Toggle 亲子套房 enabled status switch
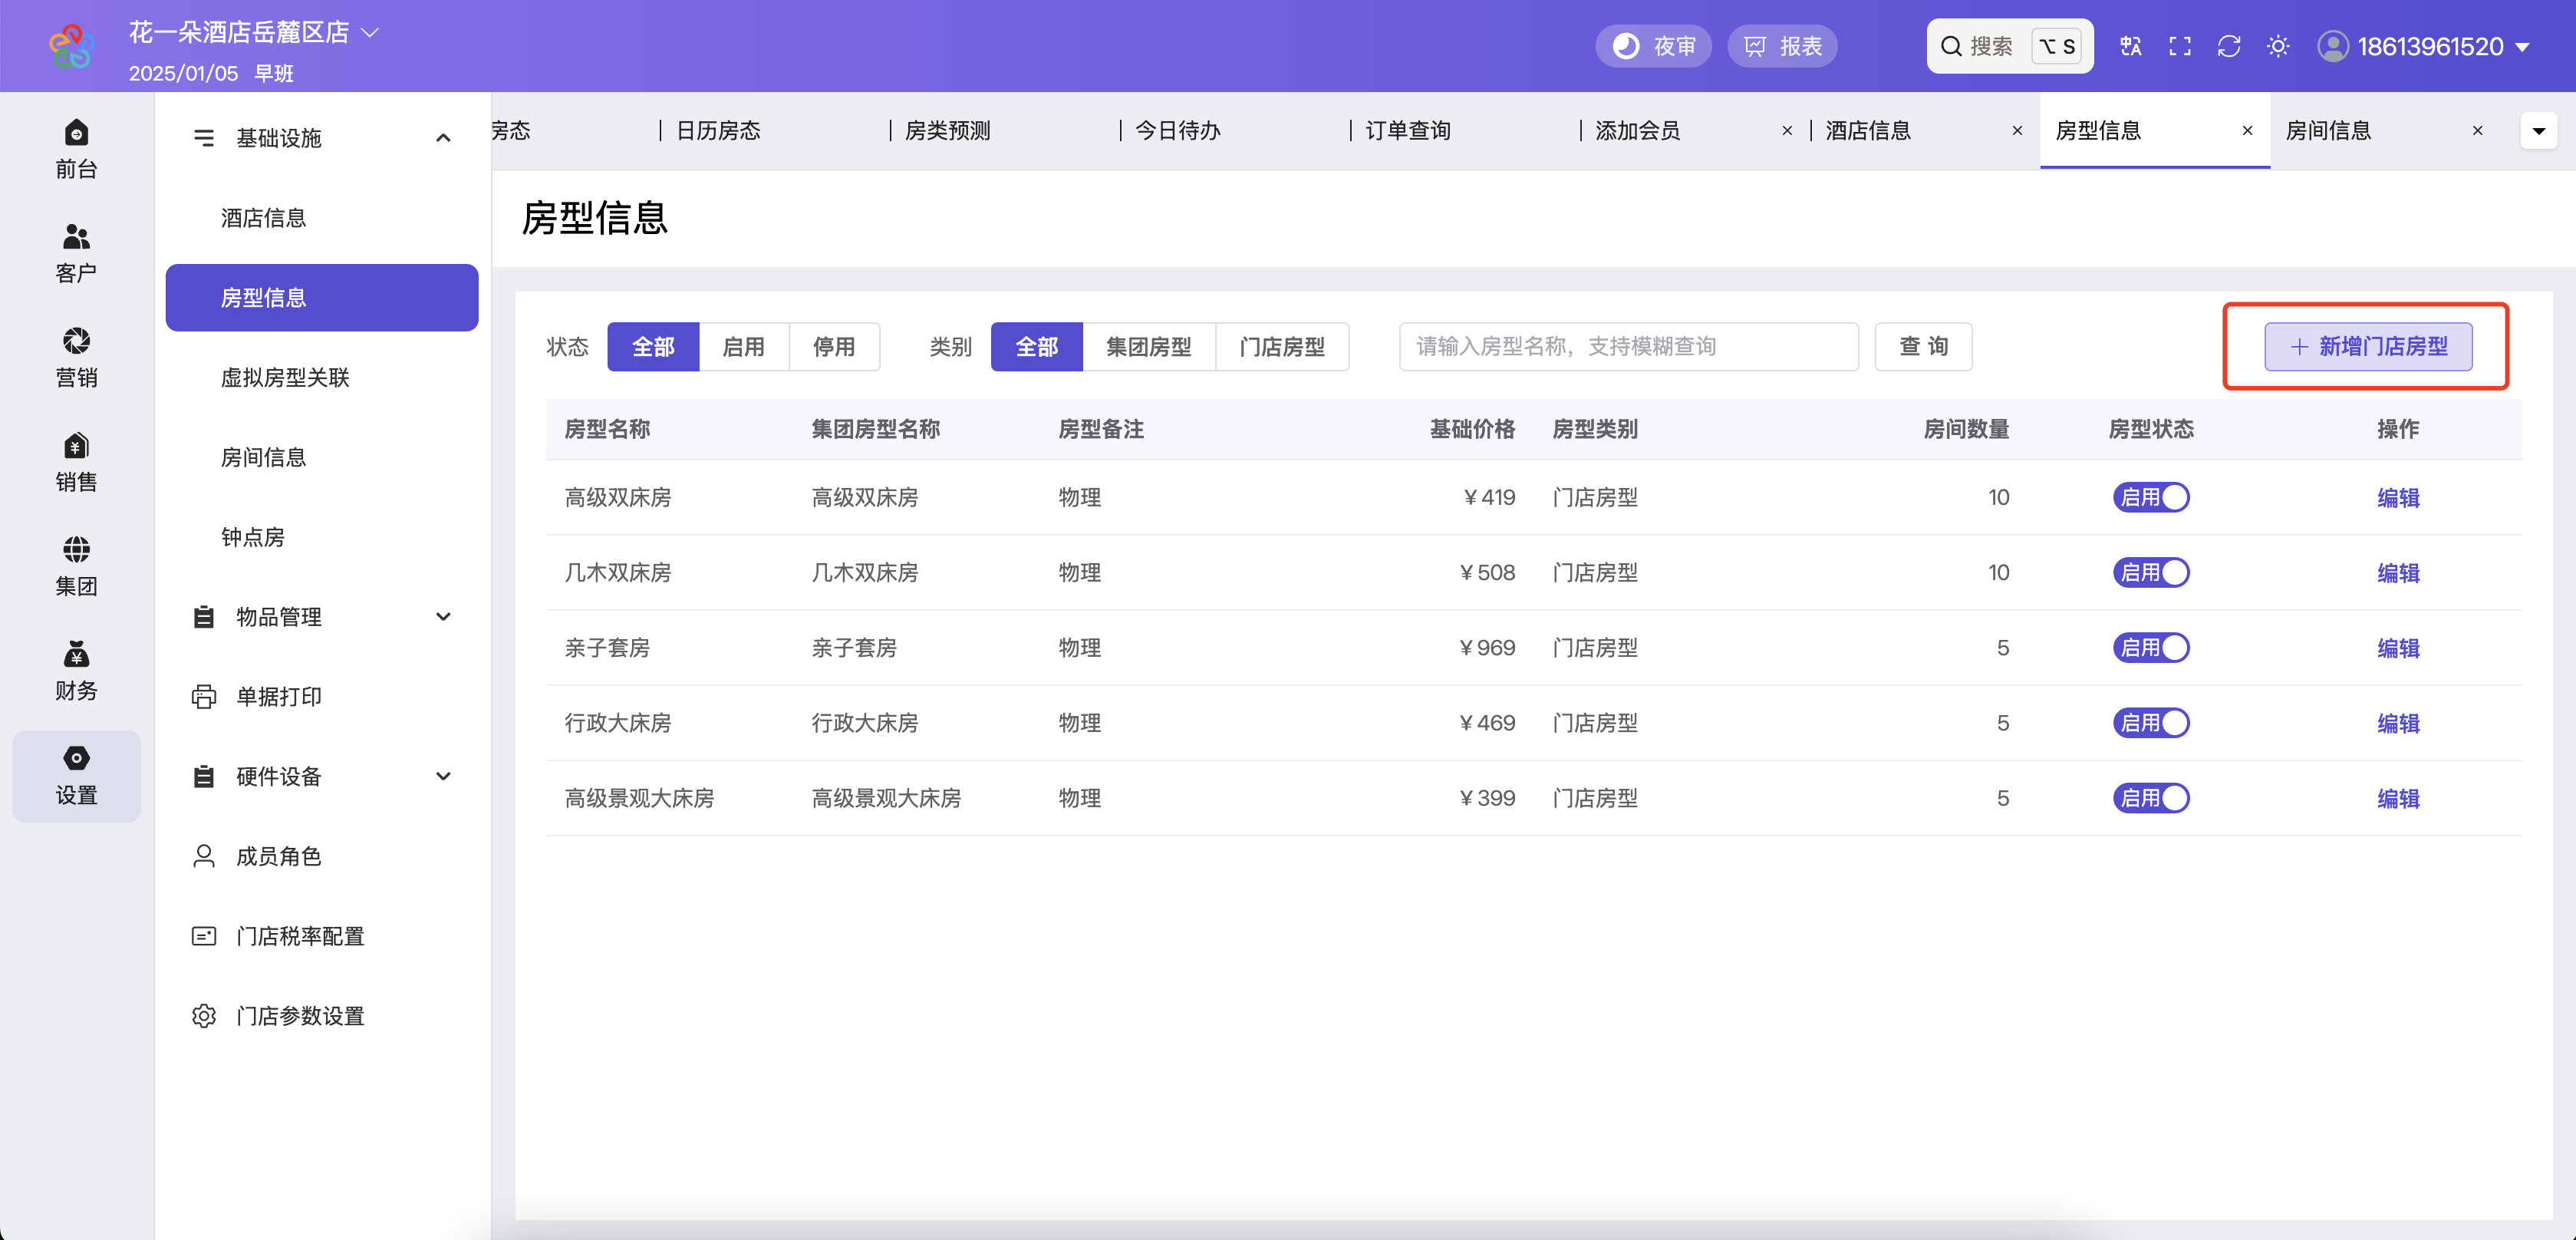Viewport: 2576px width, 1240px height. (2151, 647)
